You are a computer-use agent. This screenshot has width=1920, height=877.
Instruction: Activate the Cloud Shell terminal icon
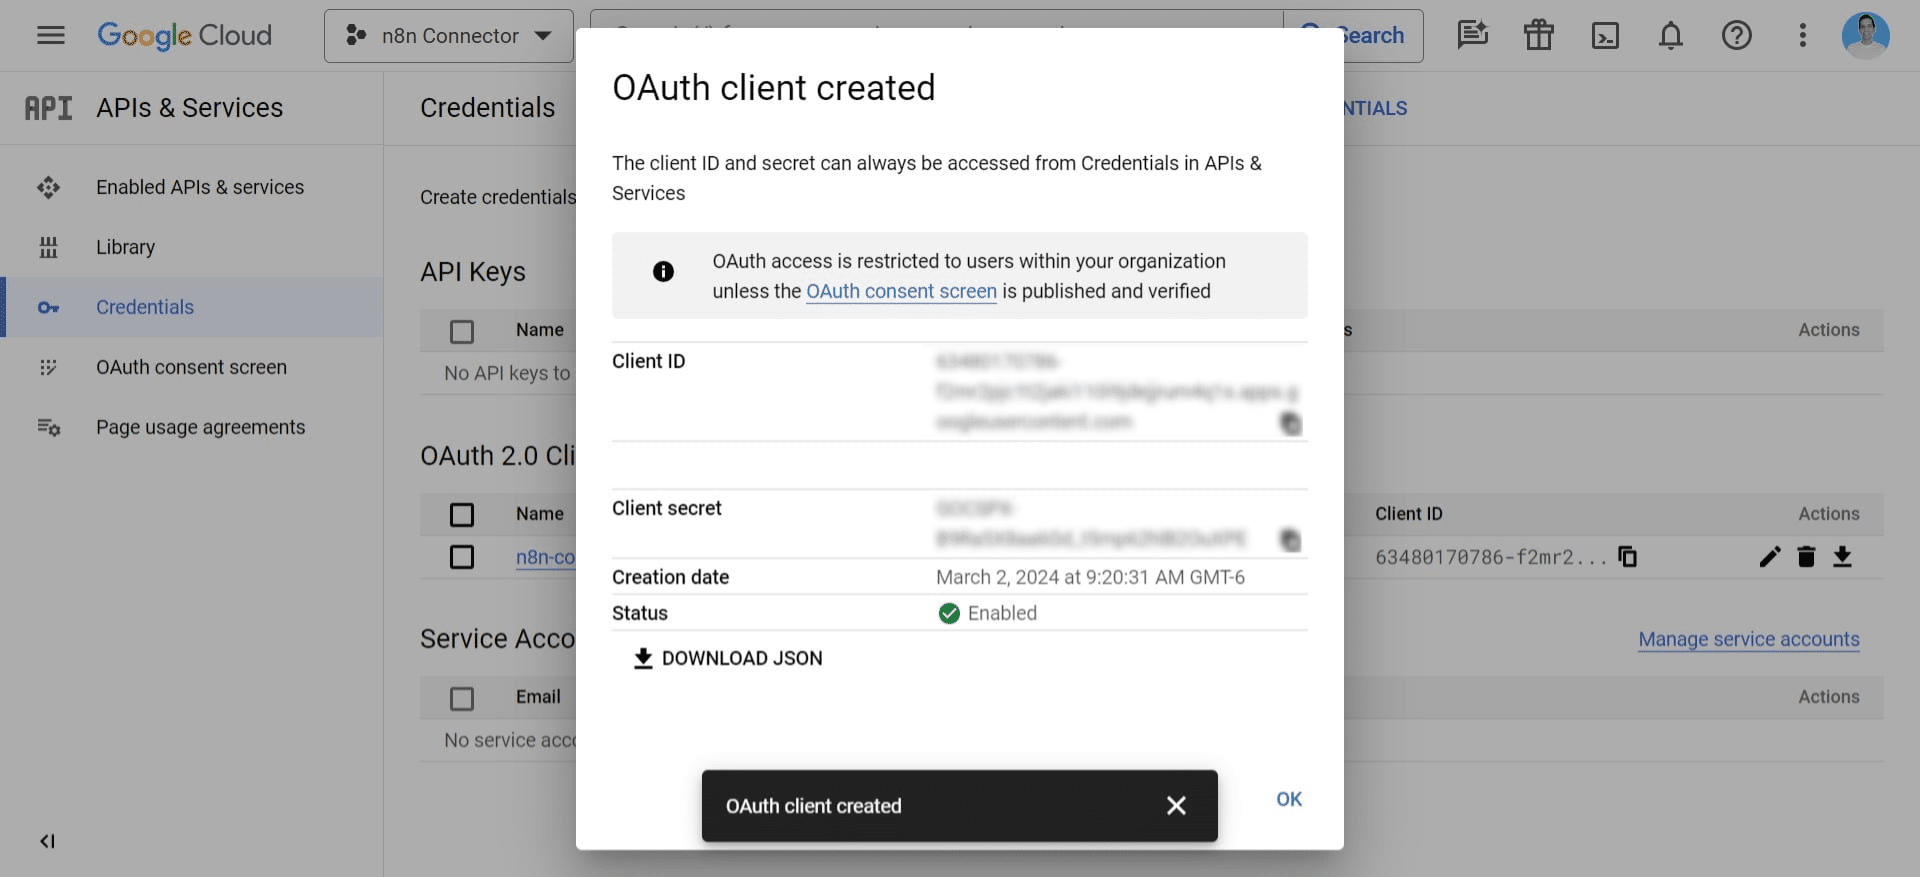point(1605,36)
